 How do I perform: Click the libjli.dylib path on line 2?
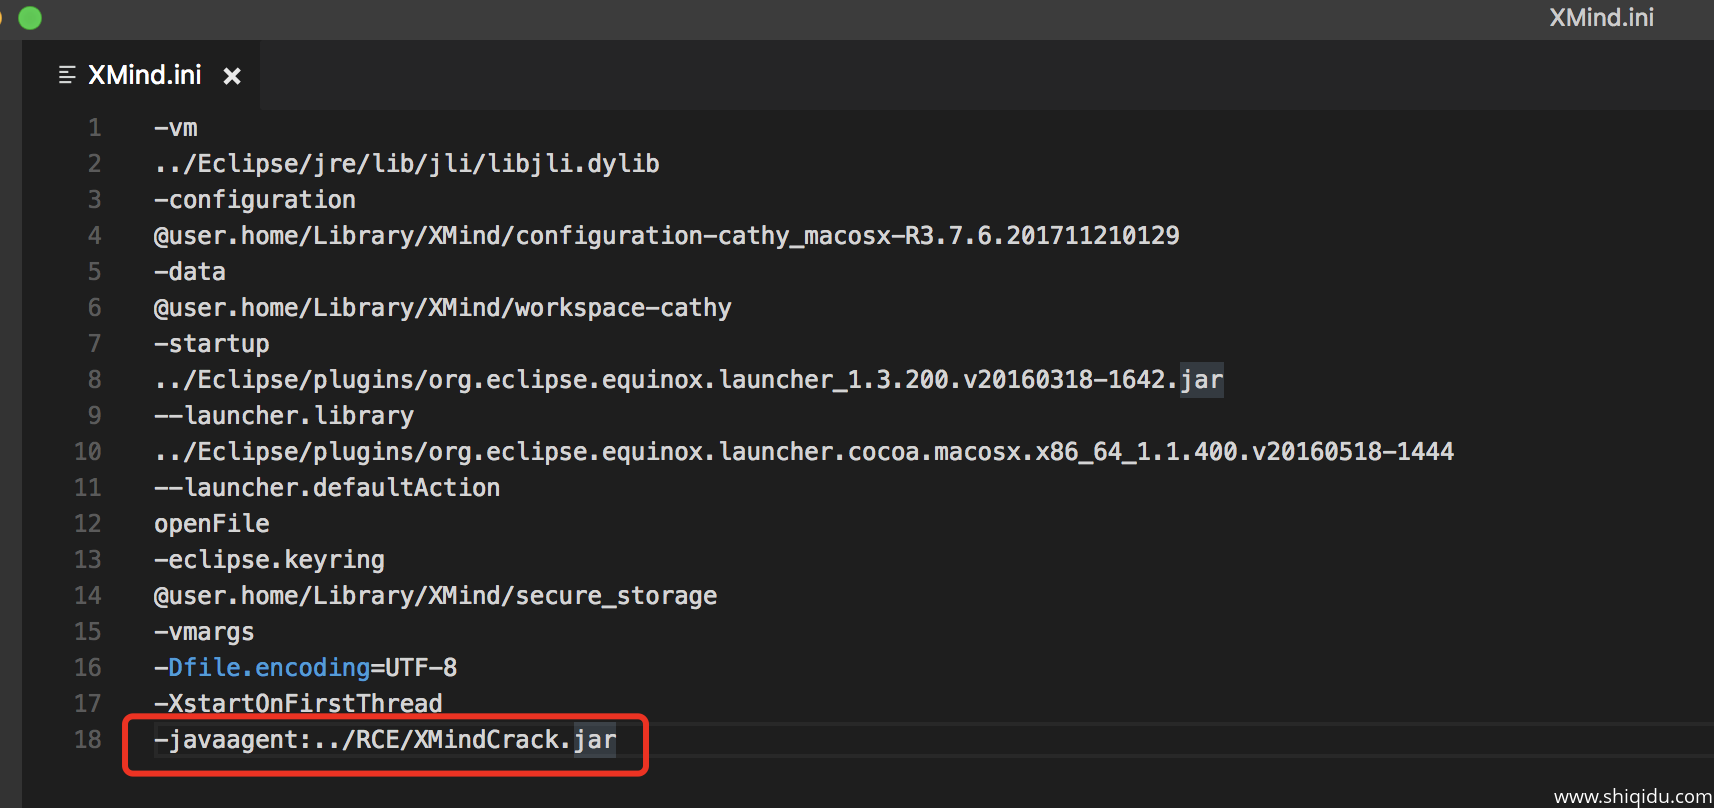coord(407,164)
